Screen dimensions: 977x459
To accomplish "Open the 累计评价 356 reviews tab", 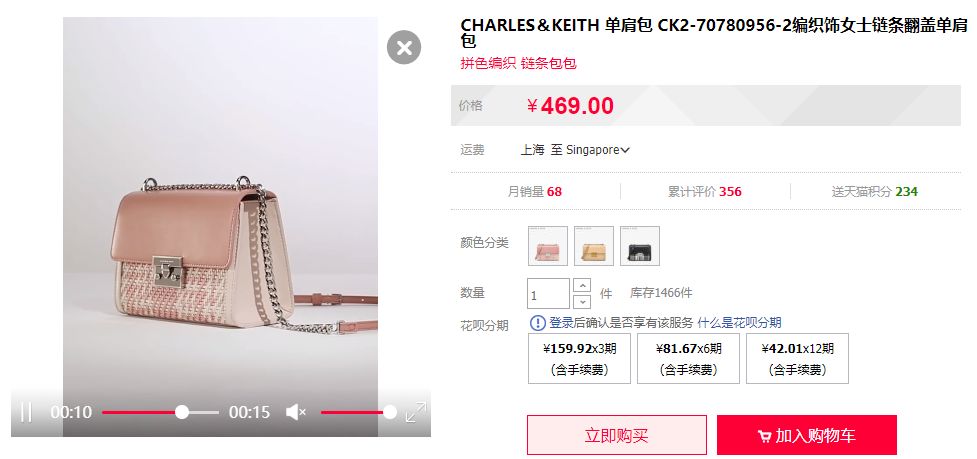I will (x=705, y=192).
